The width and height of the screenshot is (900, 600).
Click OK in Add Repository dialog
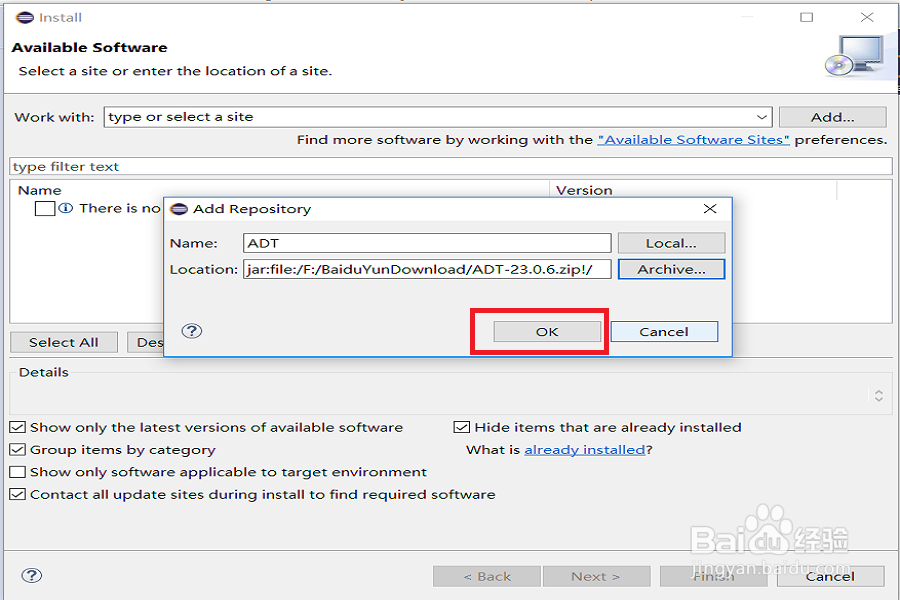(x=547, y=331)
